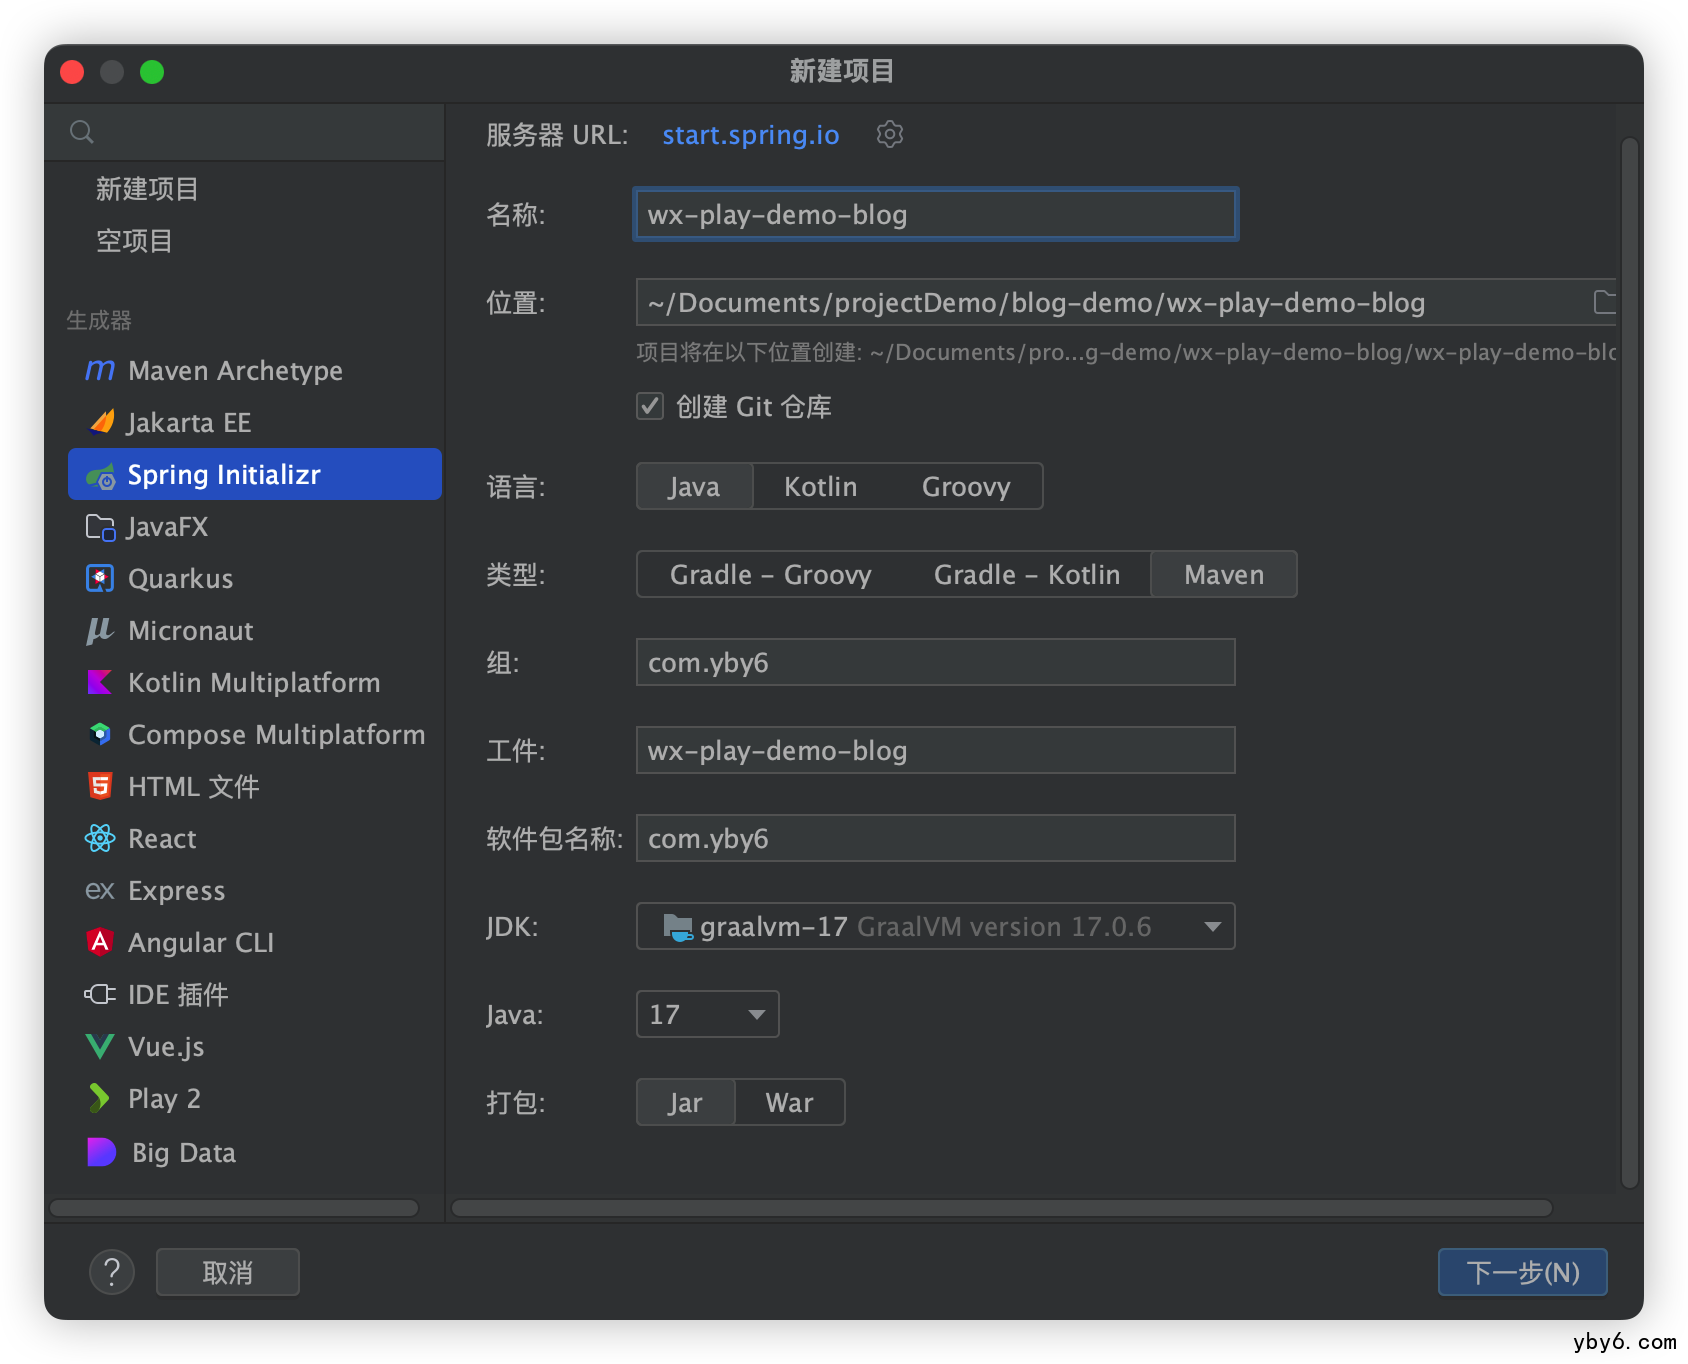
Task: Open the Java version 17 dropdown
Action: point(708,1015)
